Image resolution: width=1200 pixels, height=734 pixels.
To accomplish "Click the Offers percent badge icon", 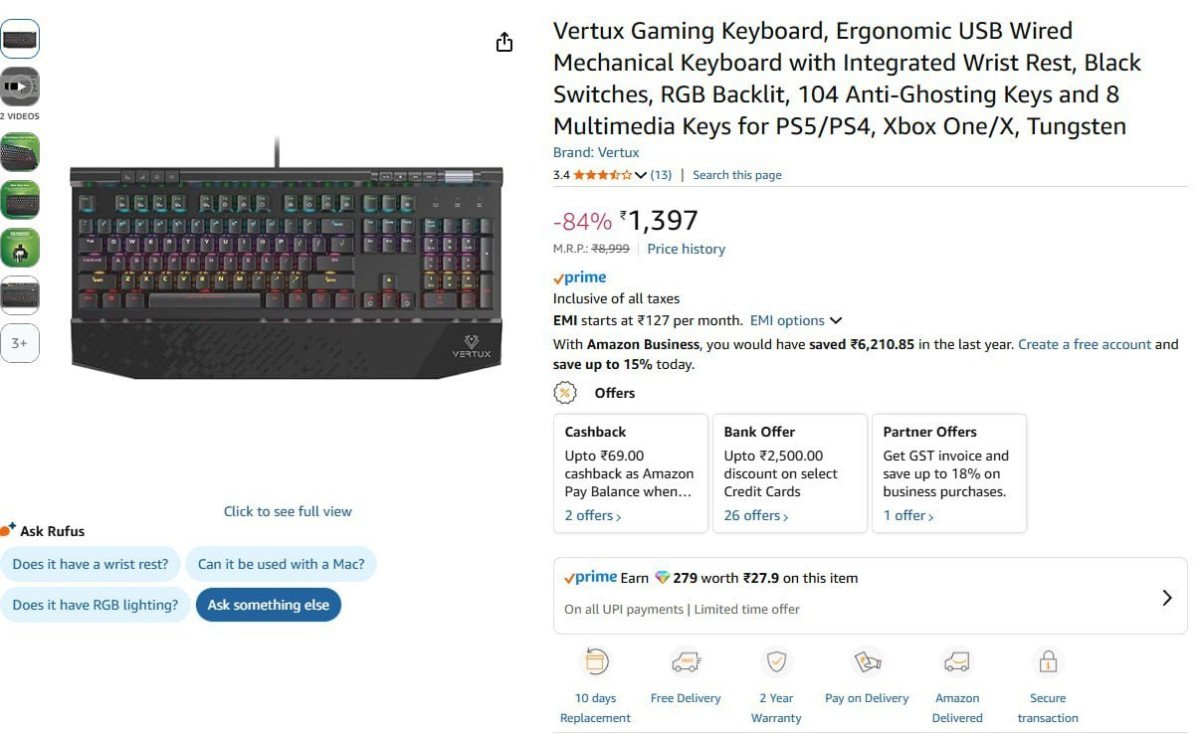I will pyautogui.click(x=565, y=393).
